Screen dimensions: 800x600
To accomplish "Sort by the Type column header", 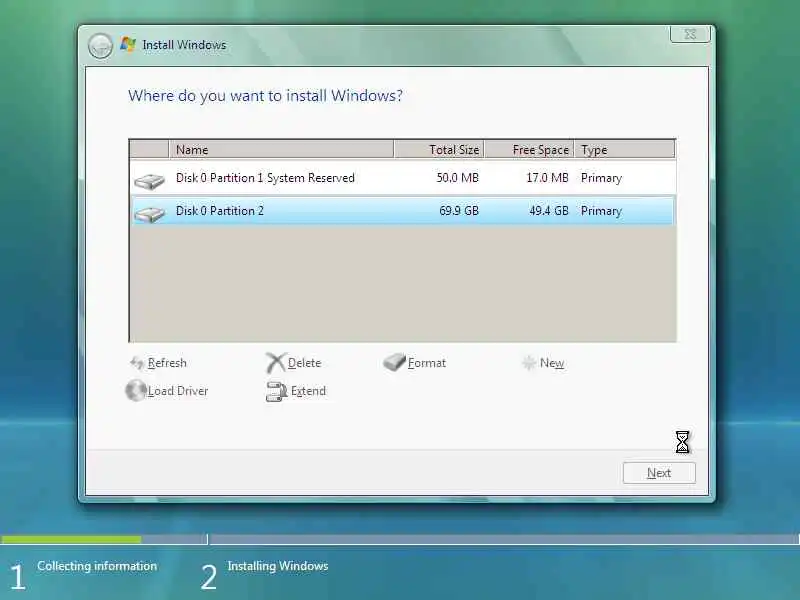I will [x=624, y=149].
